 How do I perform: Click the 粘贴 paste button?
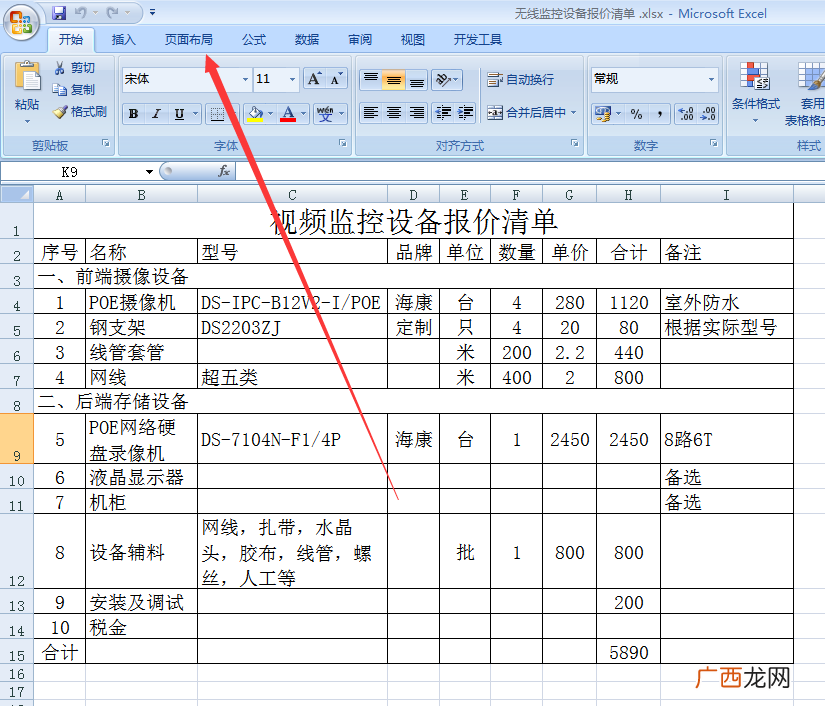[27, 85]
